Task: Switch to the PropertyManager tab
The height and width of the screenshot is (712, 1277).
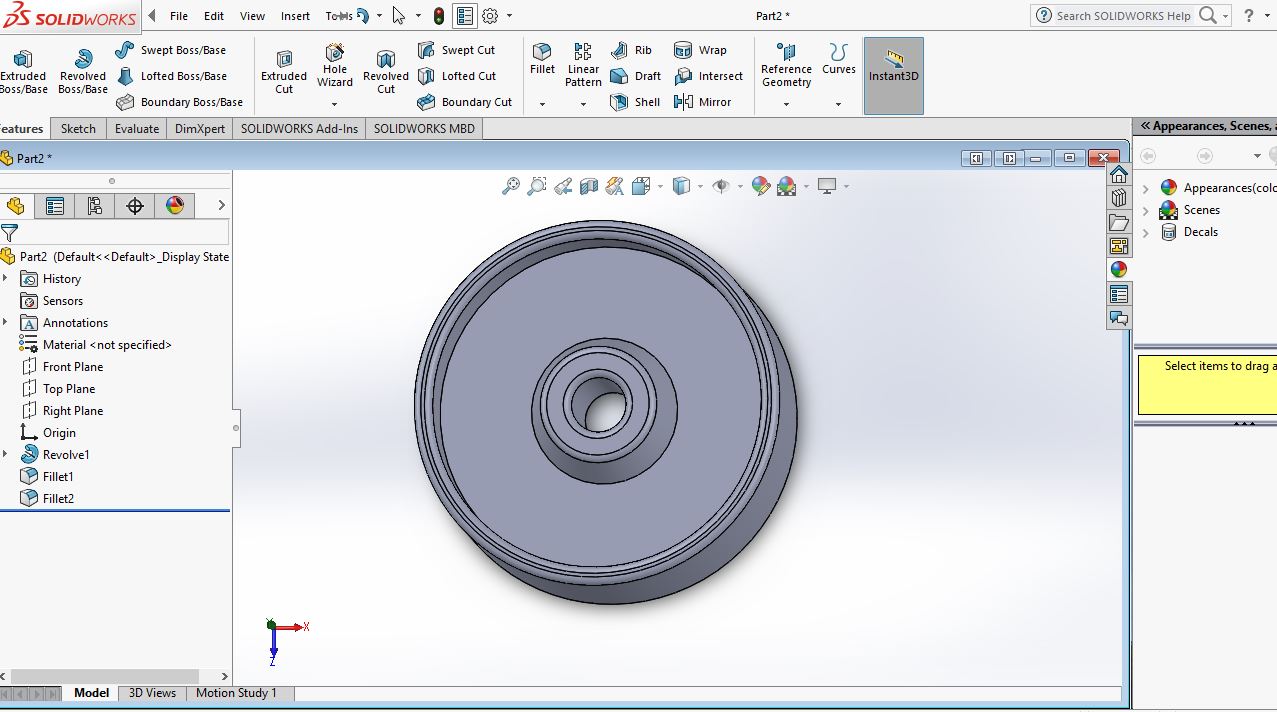Action: pyautogui.click(x=55, y=206)
